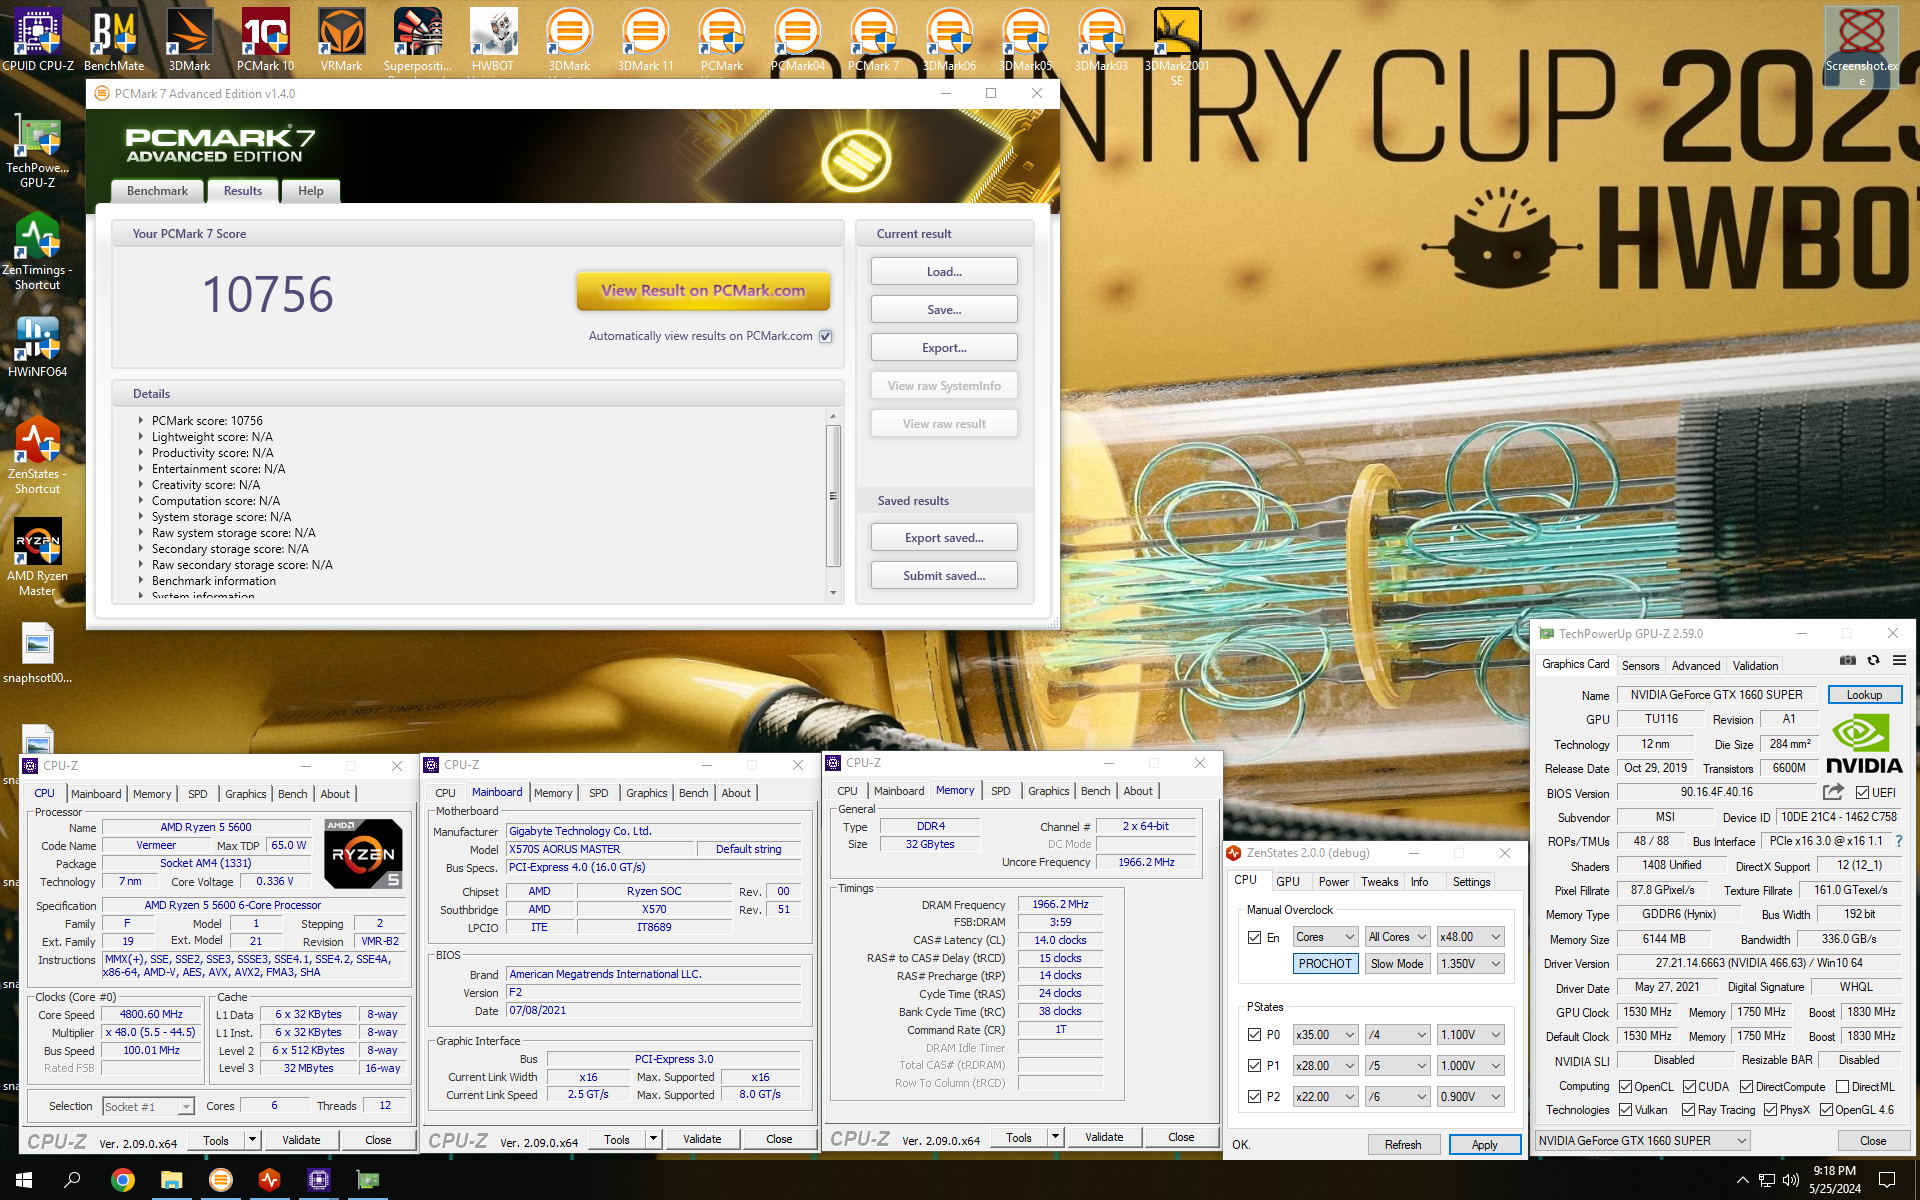Toggle P2 PState checkbox
This screenshot has height=1200, width=1920.
1254,1097
